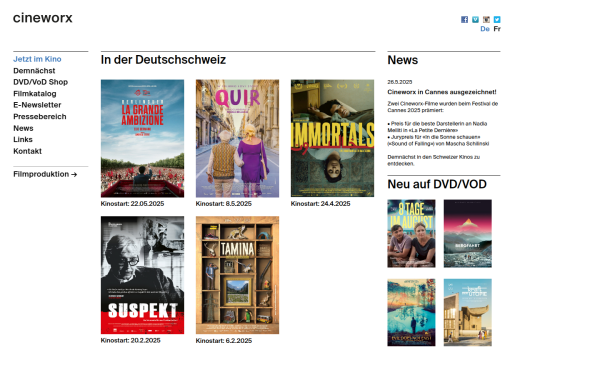The image size is (600, 375).
Task: Switch site language to Fr
Action: click(497, 29)
